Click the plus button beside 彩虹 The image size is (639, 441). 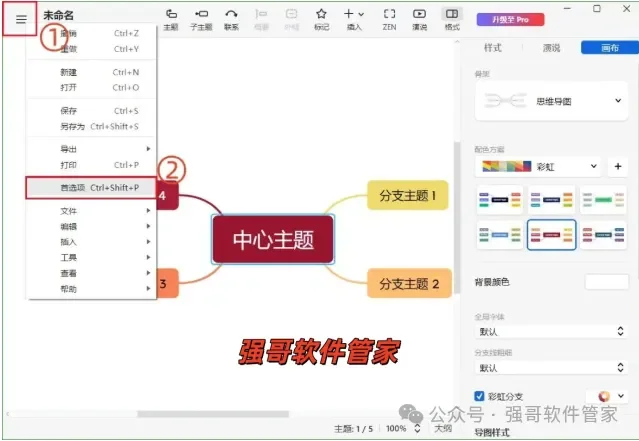[x=618, y=166]
